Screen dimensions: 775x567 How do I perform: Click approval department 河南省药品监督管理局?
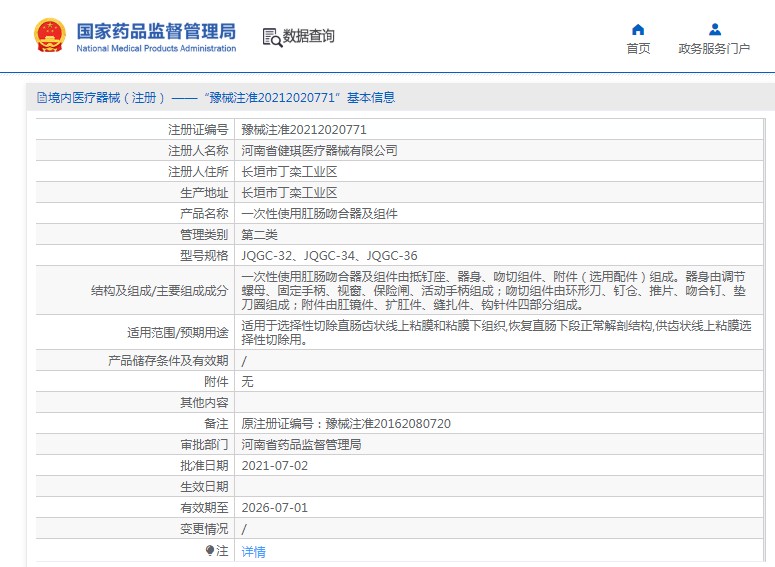point(301,444)
